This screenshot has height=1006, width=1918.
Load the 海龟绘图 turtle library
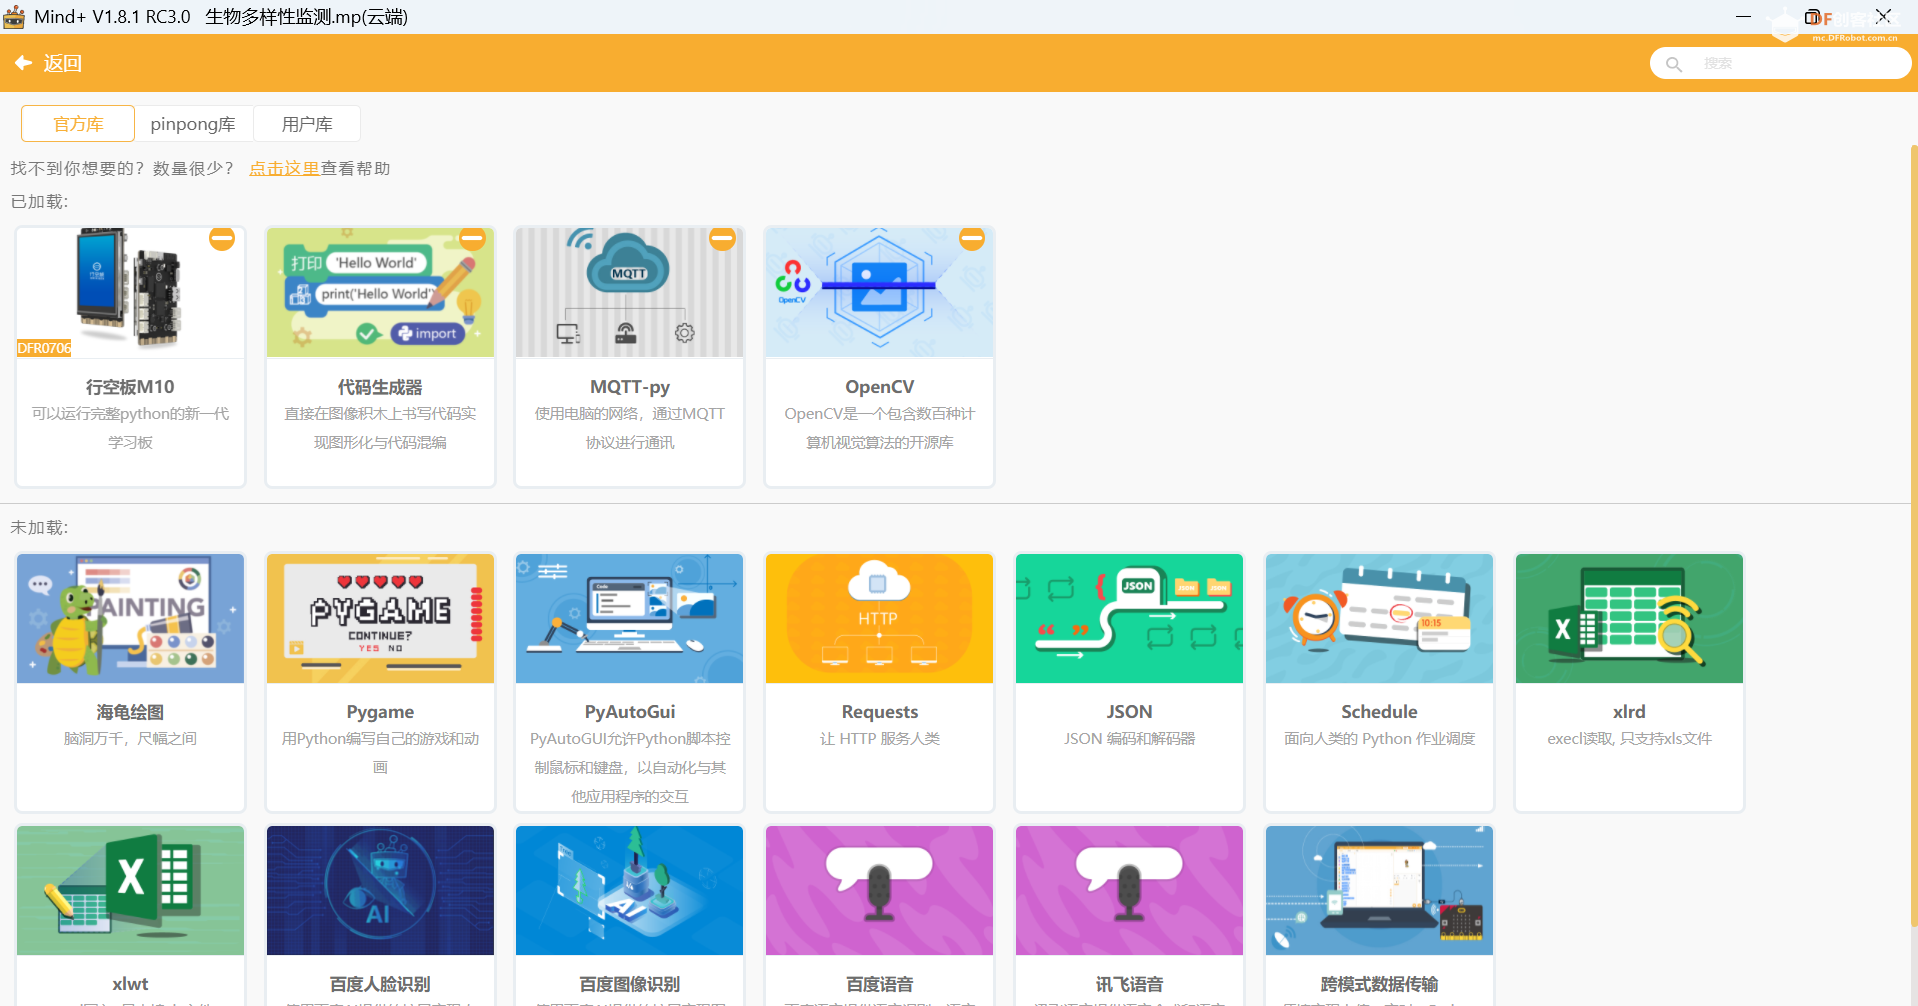click(130, 682)
